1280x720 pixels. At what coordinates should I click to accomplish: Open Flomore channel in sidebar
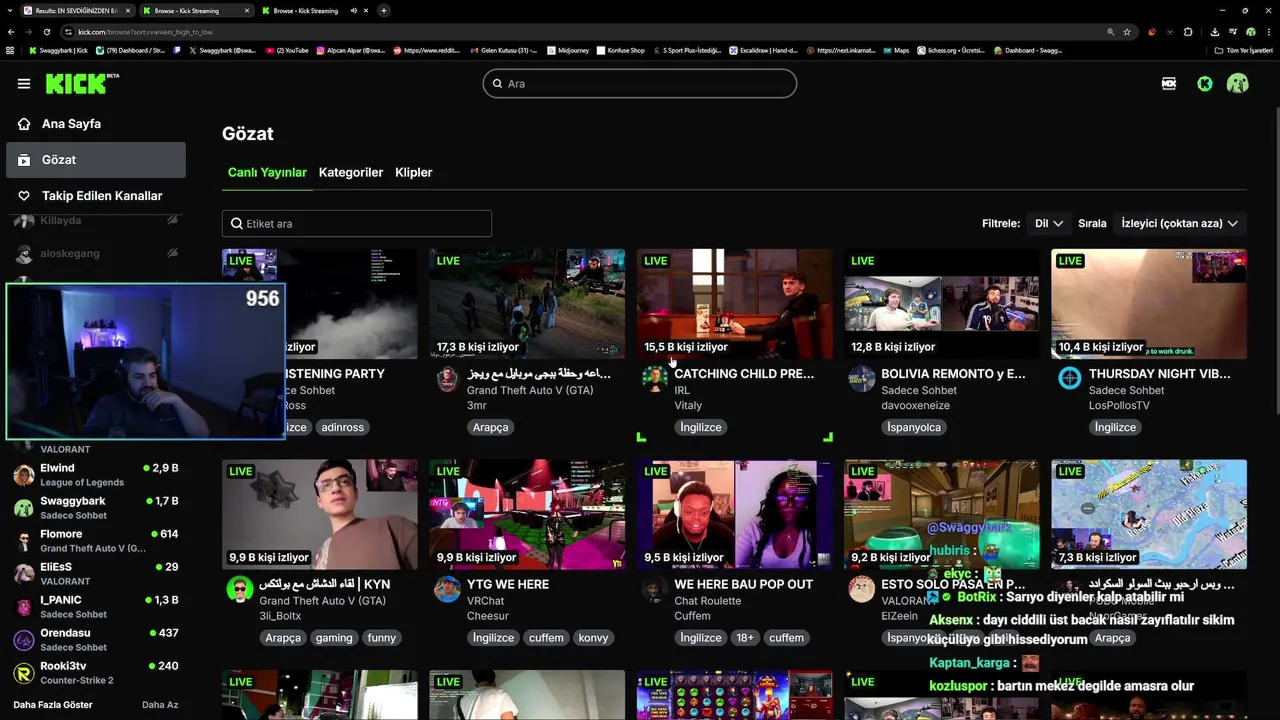(95, 540)
